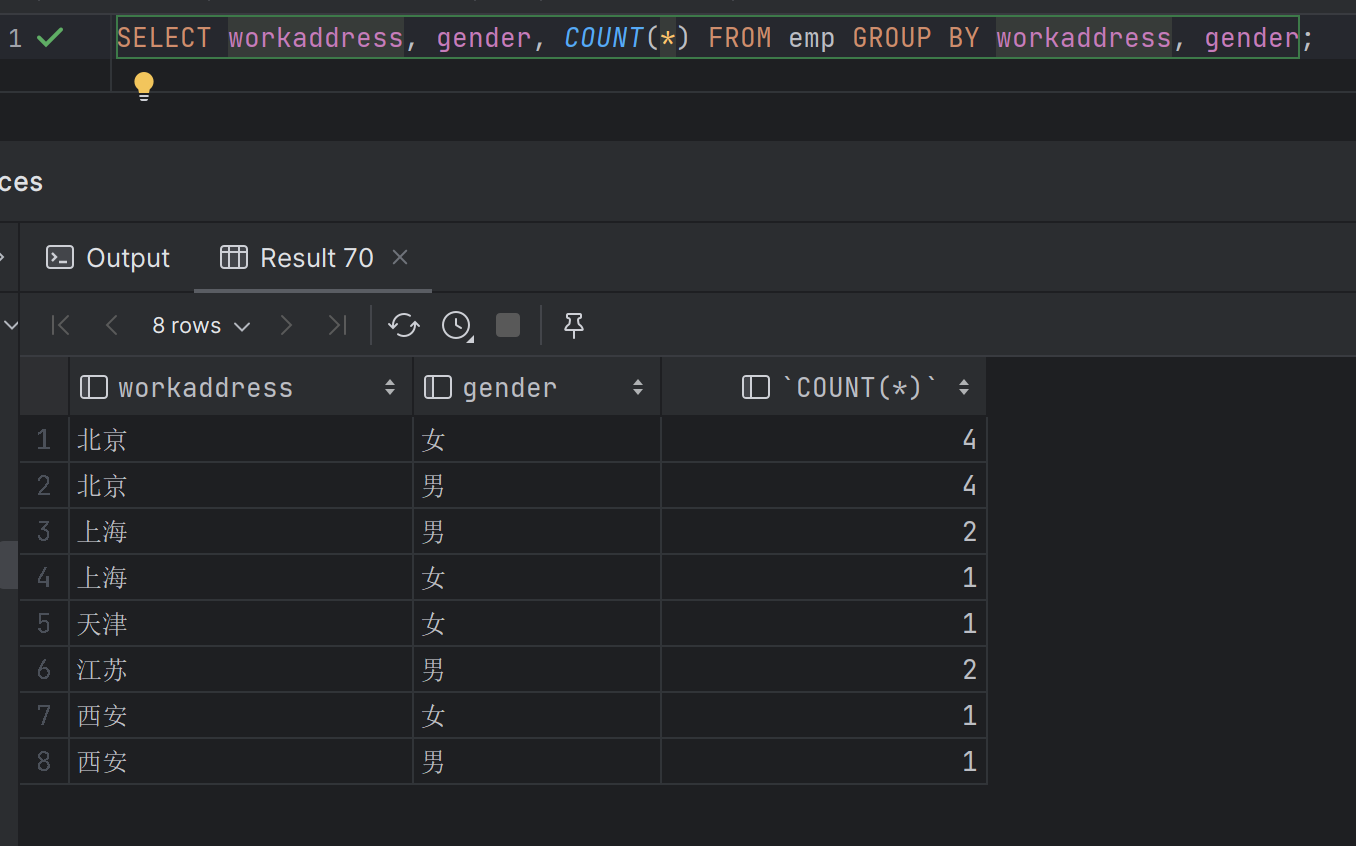
Task: Go to the last page of results
Action: coord(338,325)
